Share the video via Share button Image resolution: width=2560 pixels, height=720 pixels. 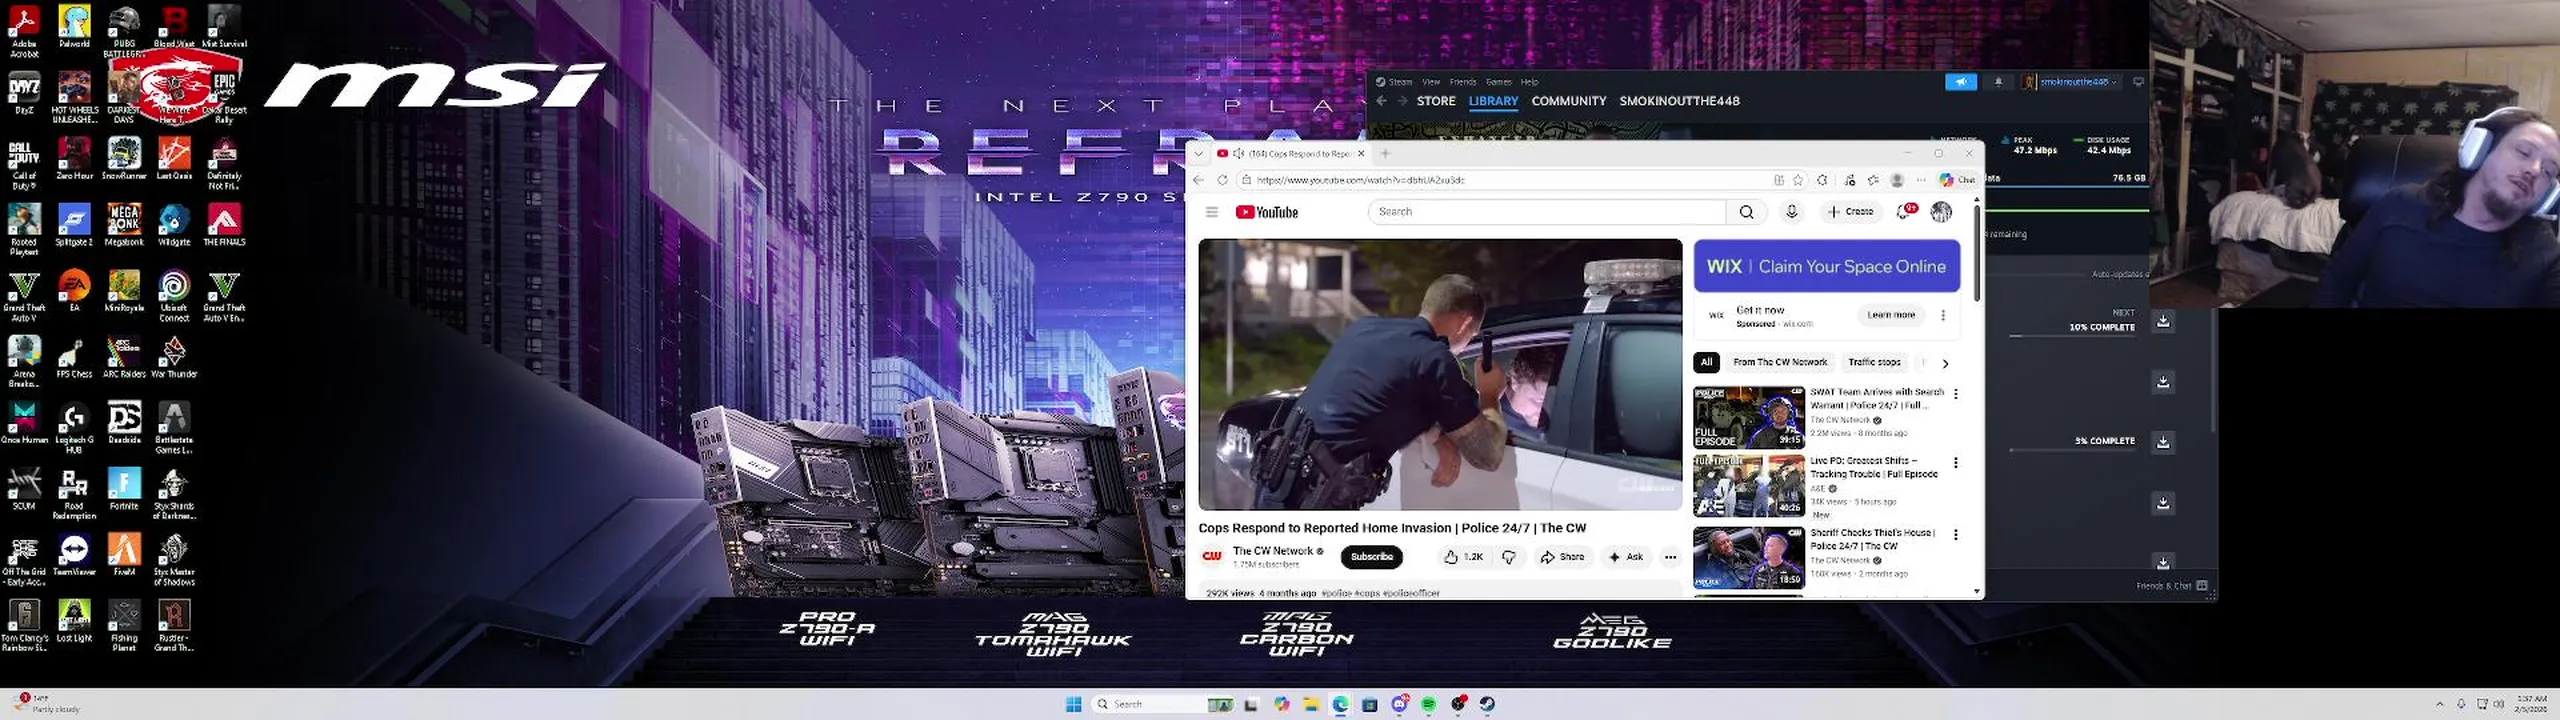coord(1562,557)
